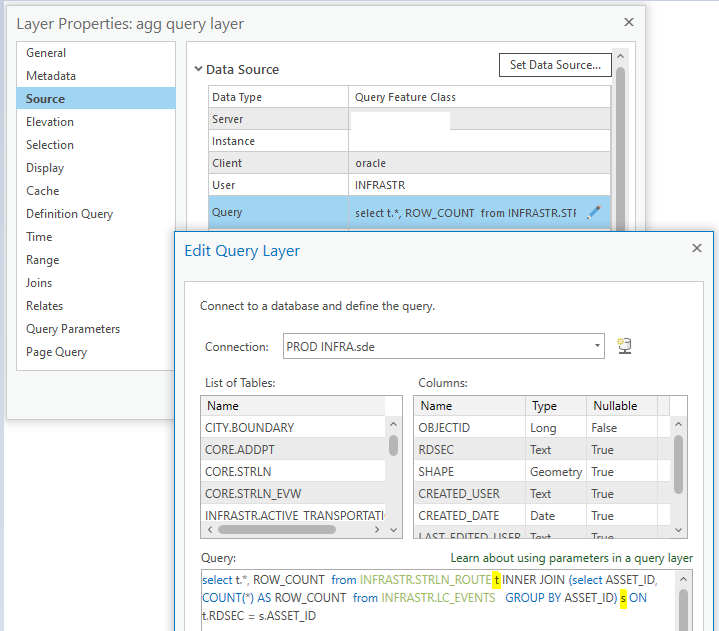Close the Layer Properties window
The width and height of the screenshot is (719, 631).
[629, 22]
